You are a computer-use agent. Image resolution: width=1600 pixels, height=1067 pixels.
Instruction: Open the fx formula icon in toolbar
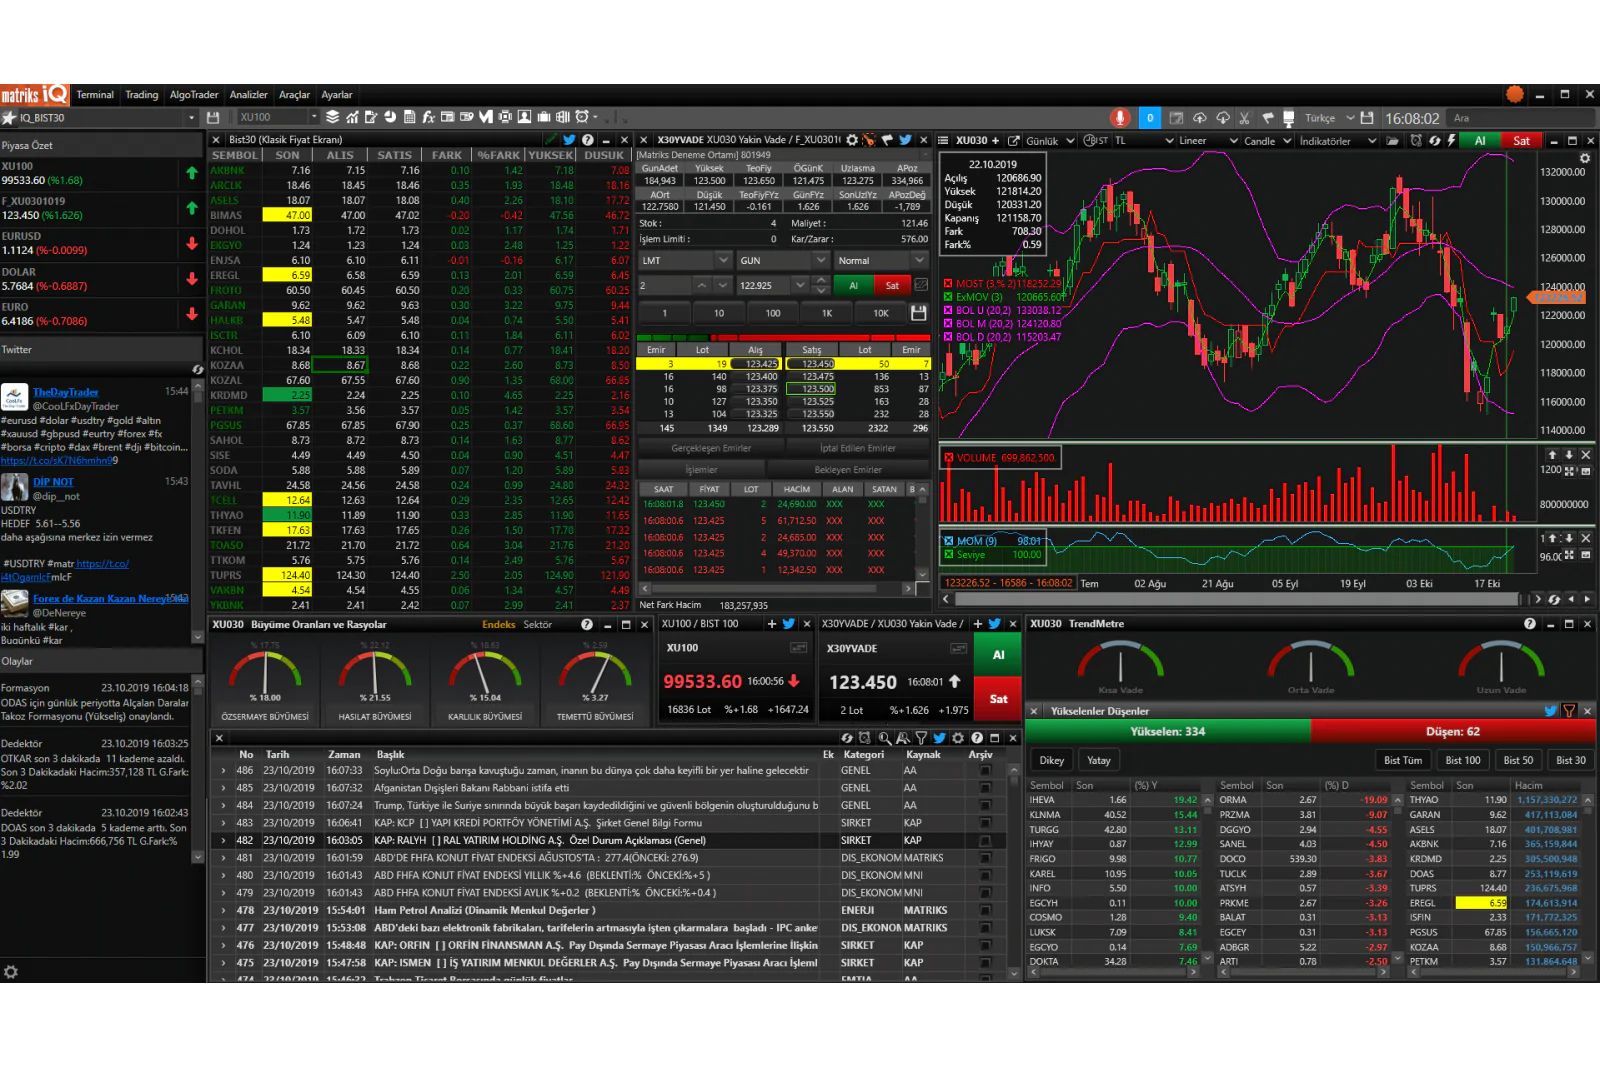(428, 117)
